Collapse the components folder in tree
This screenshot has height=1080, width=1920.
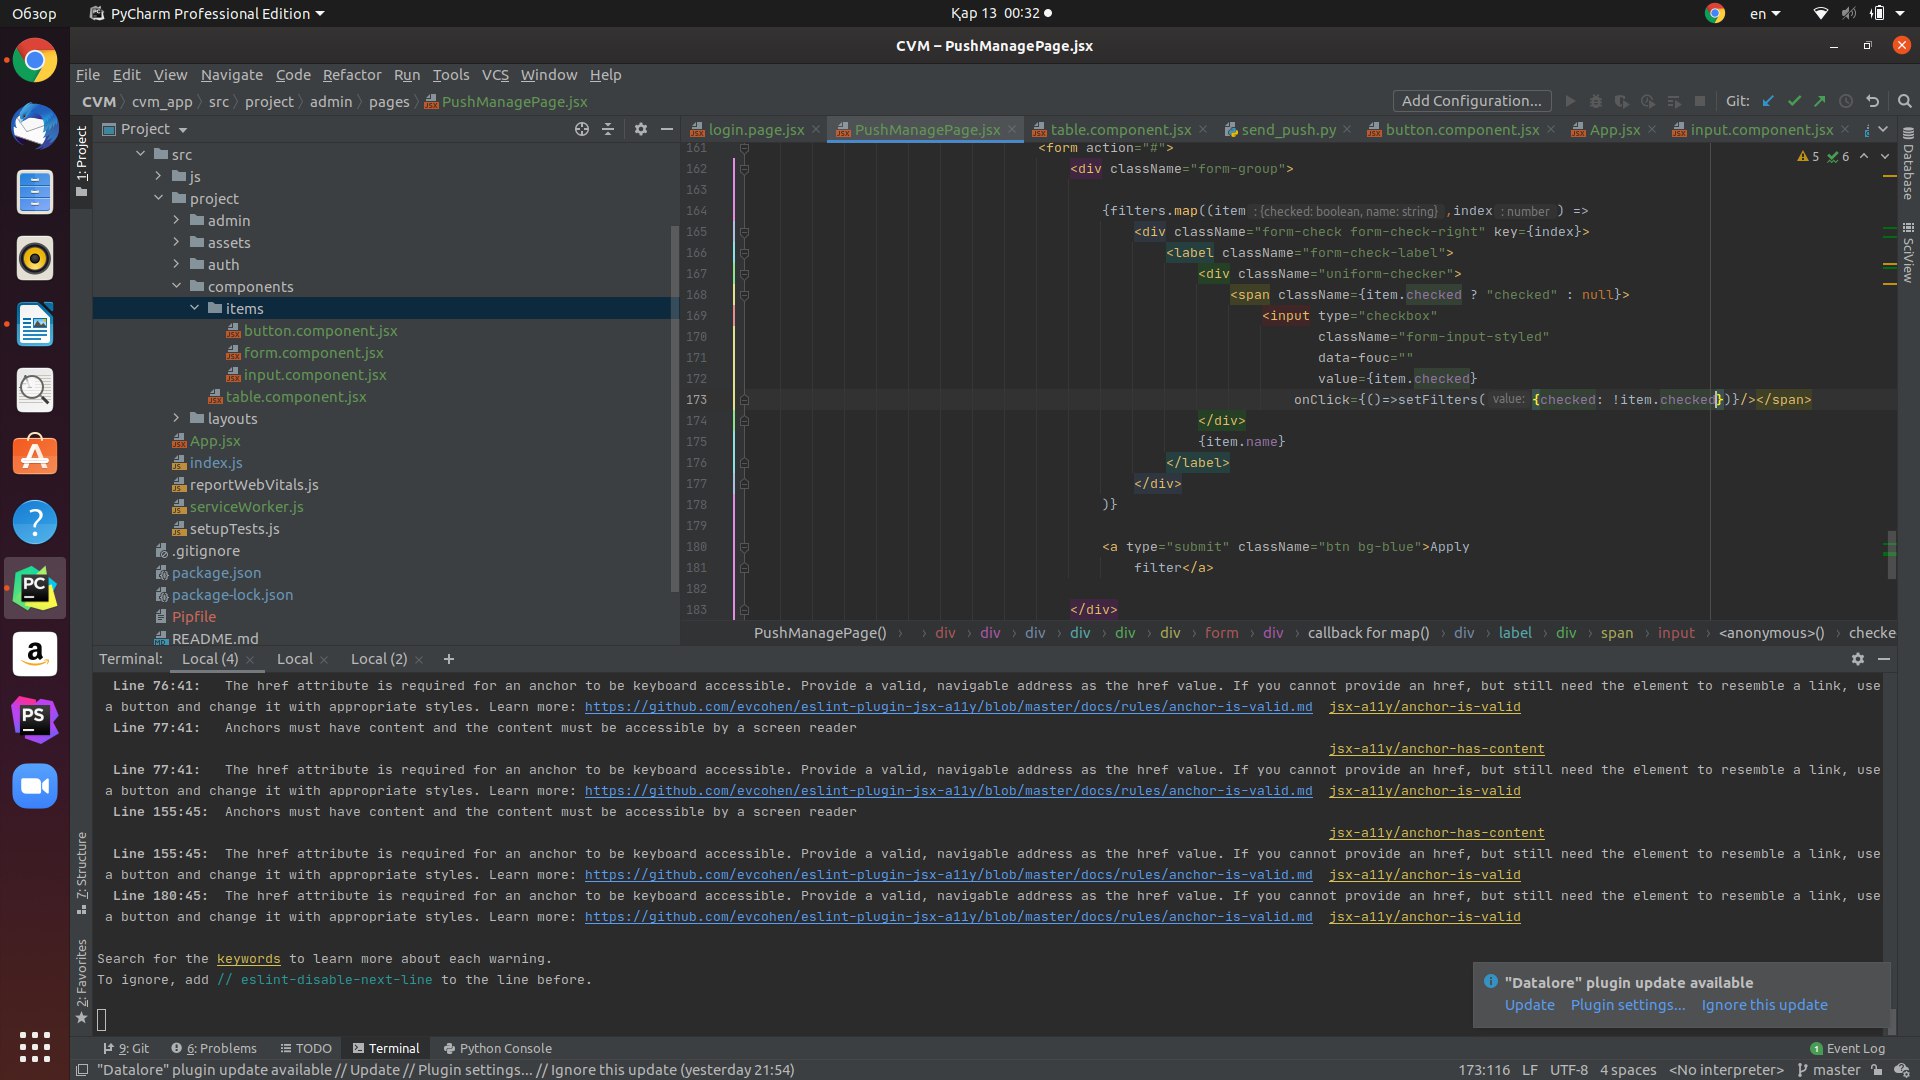(177, 287)
